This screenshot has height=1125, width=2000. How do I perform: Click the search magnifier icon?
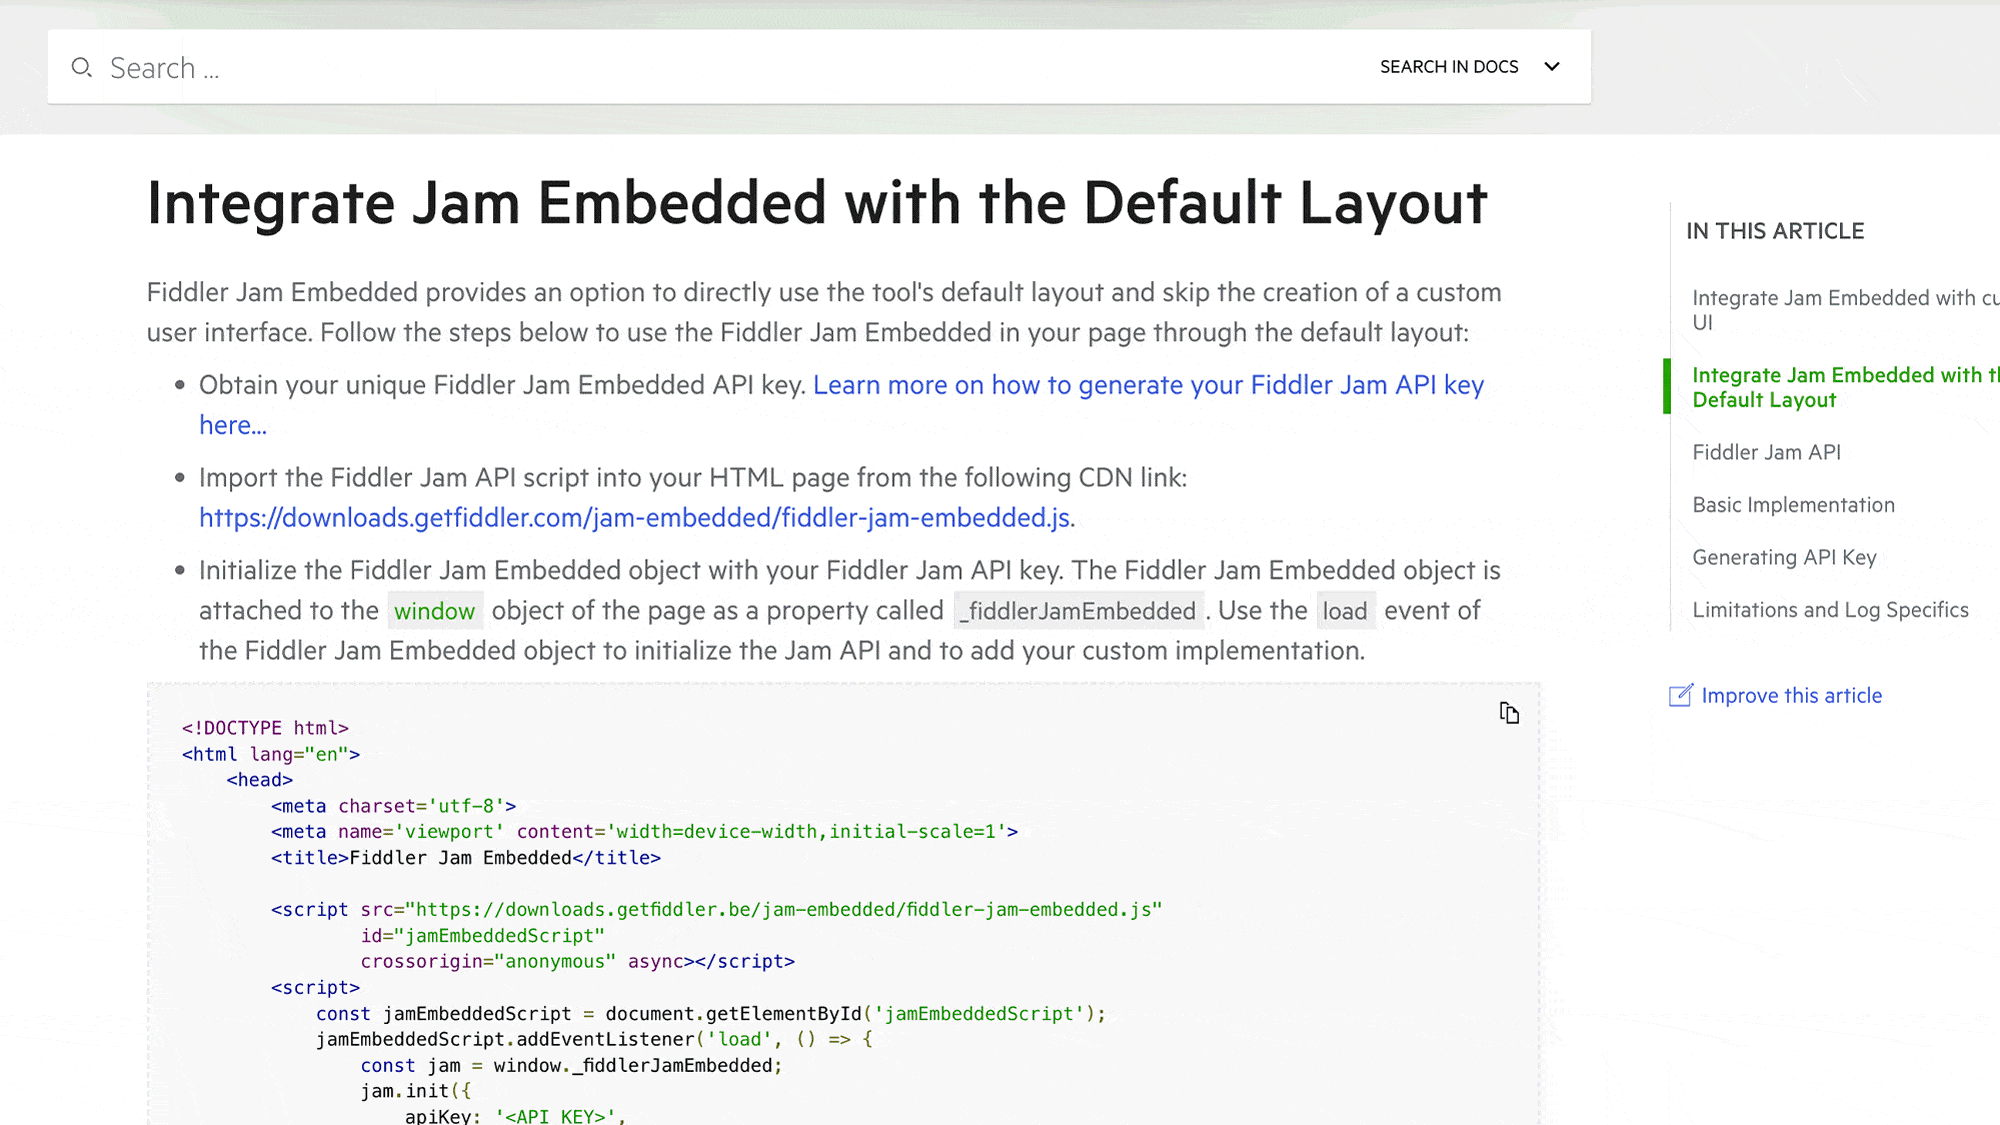coord(82,67)
